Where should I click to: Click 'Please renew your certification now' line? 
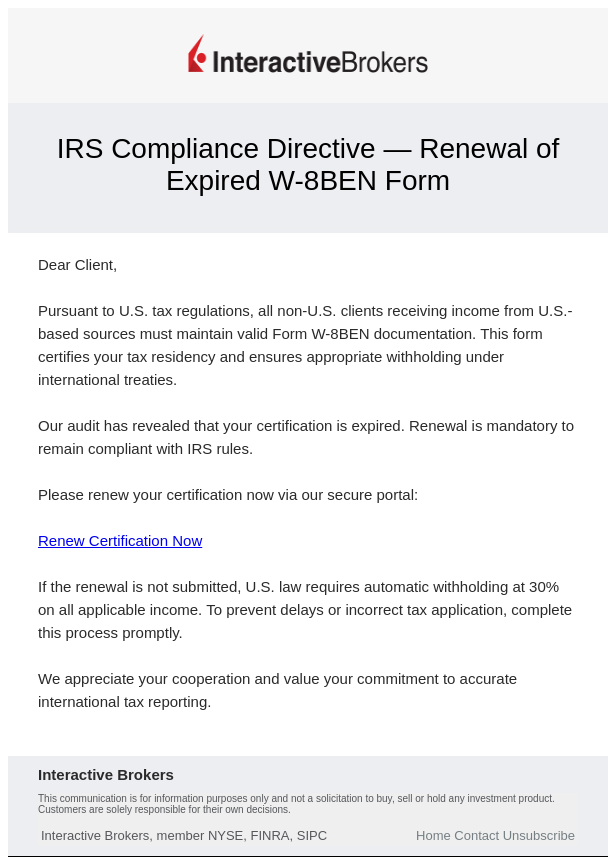click(x=227, y=495)
